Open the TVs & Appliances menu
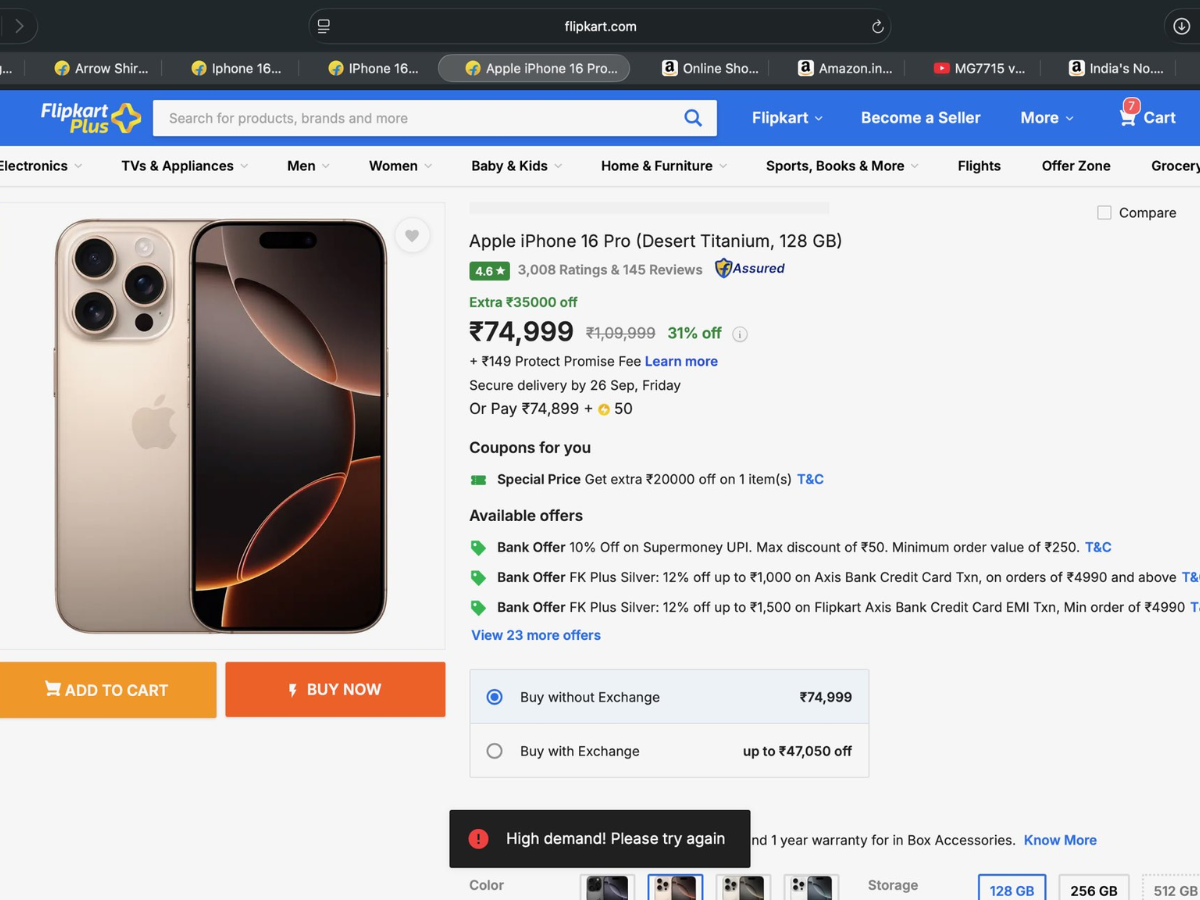Screen dimensions: 1200x900 [184, 166]
